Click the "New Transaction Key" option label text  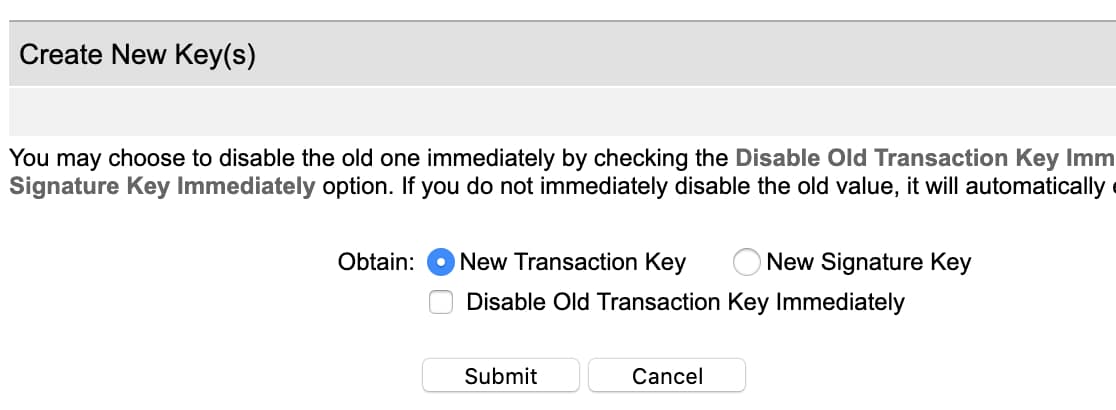[572, 262]
